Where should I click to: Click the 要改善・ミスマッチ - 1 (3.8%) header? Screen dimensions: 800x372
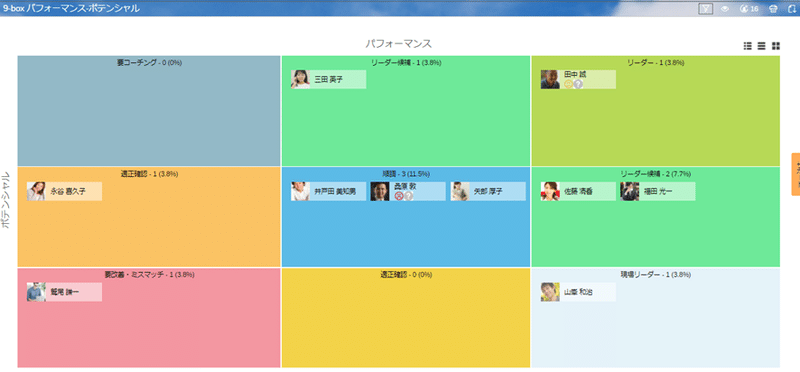pyautogui.click(x=149, y=275)
